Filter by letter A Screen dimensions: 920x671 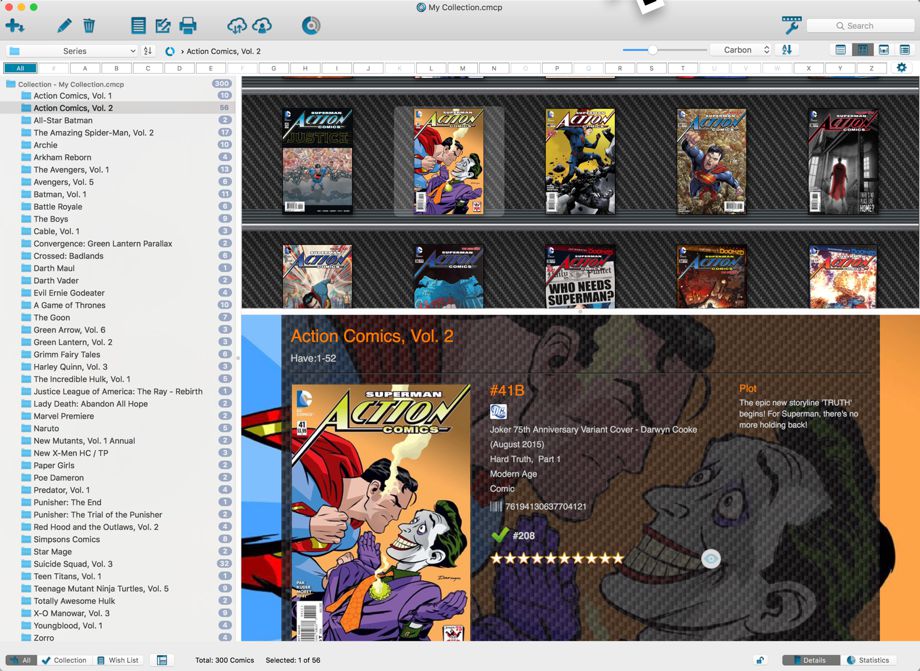[x=85, y=68]
